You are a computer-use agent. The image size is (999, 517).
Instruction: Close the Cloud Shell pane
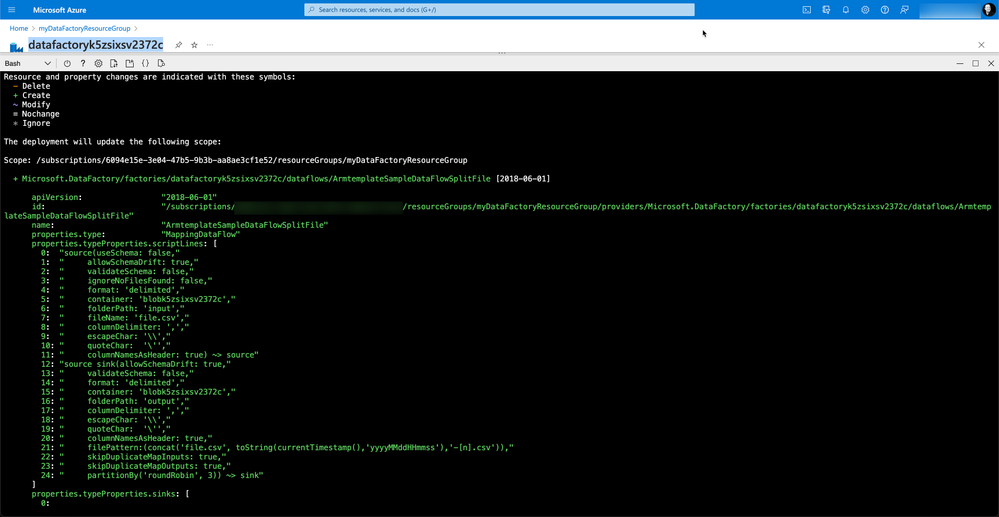[x=991, y=64]
